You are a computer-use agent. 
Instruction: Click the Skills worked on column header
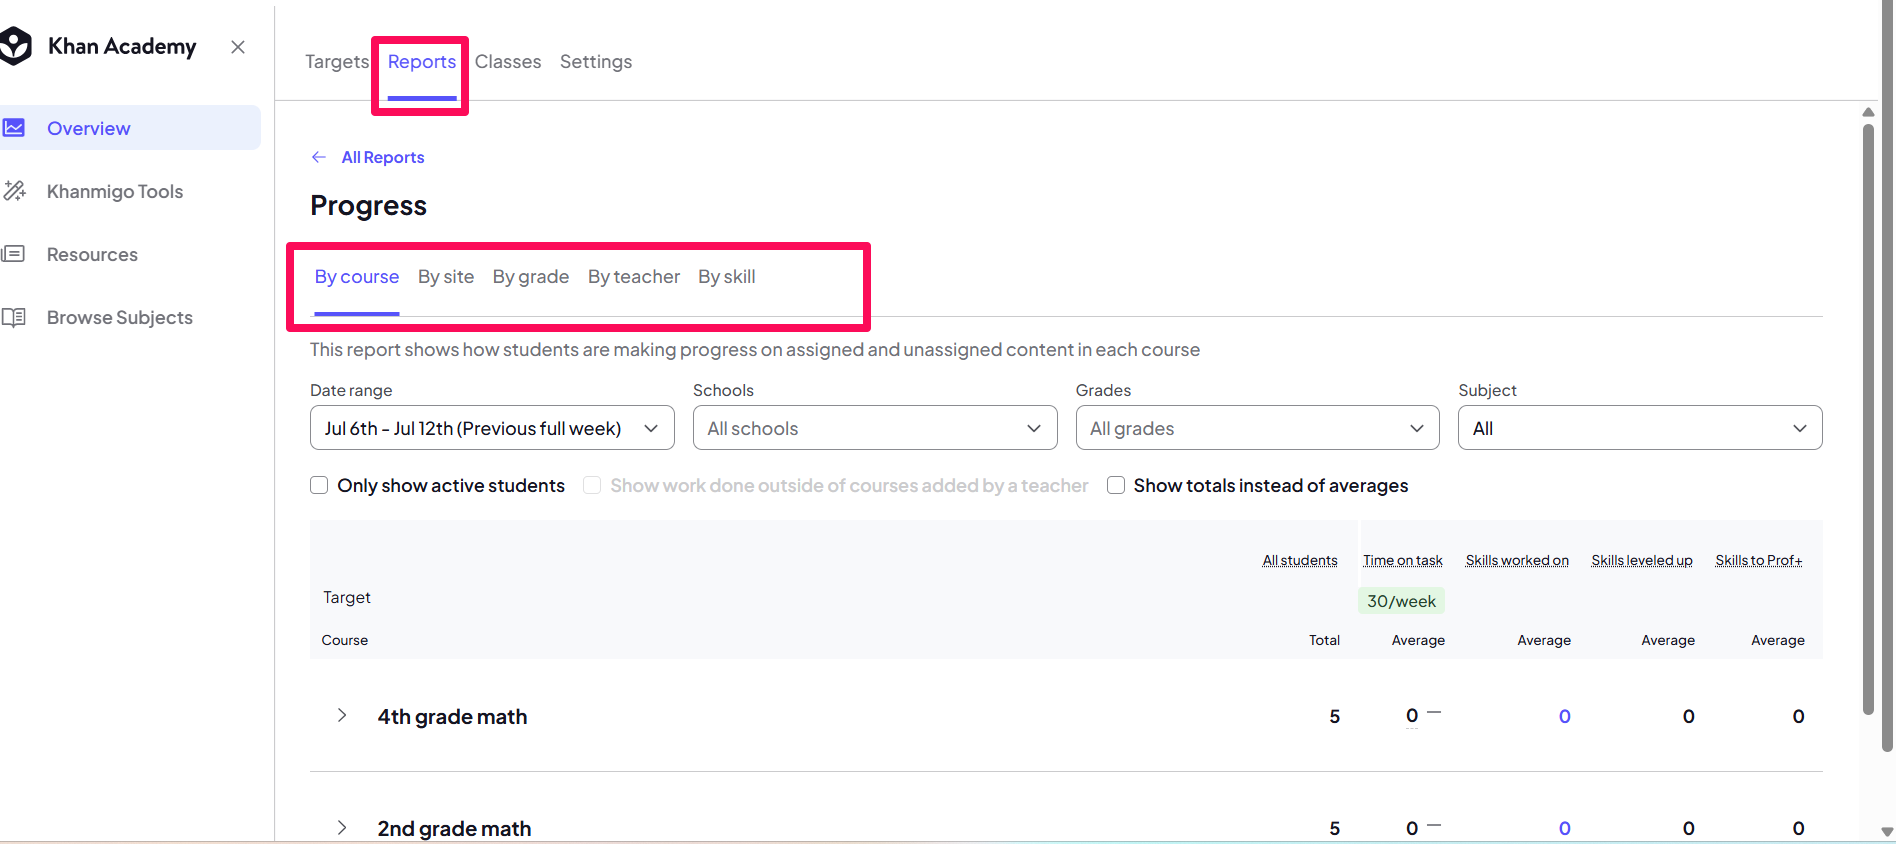point(1517,560)
